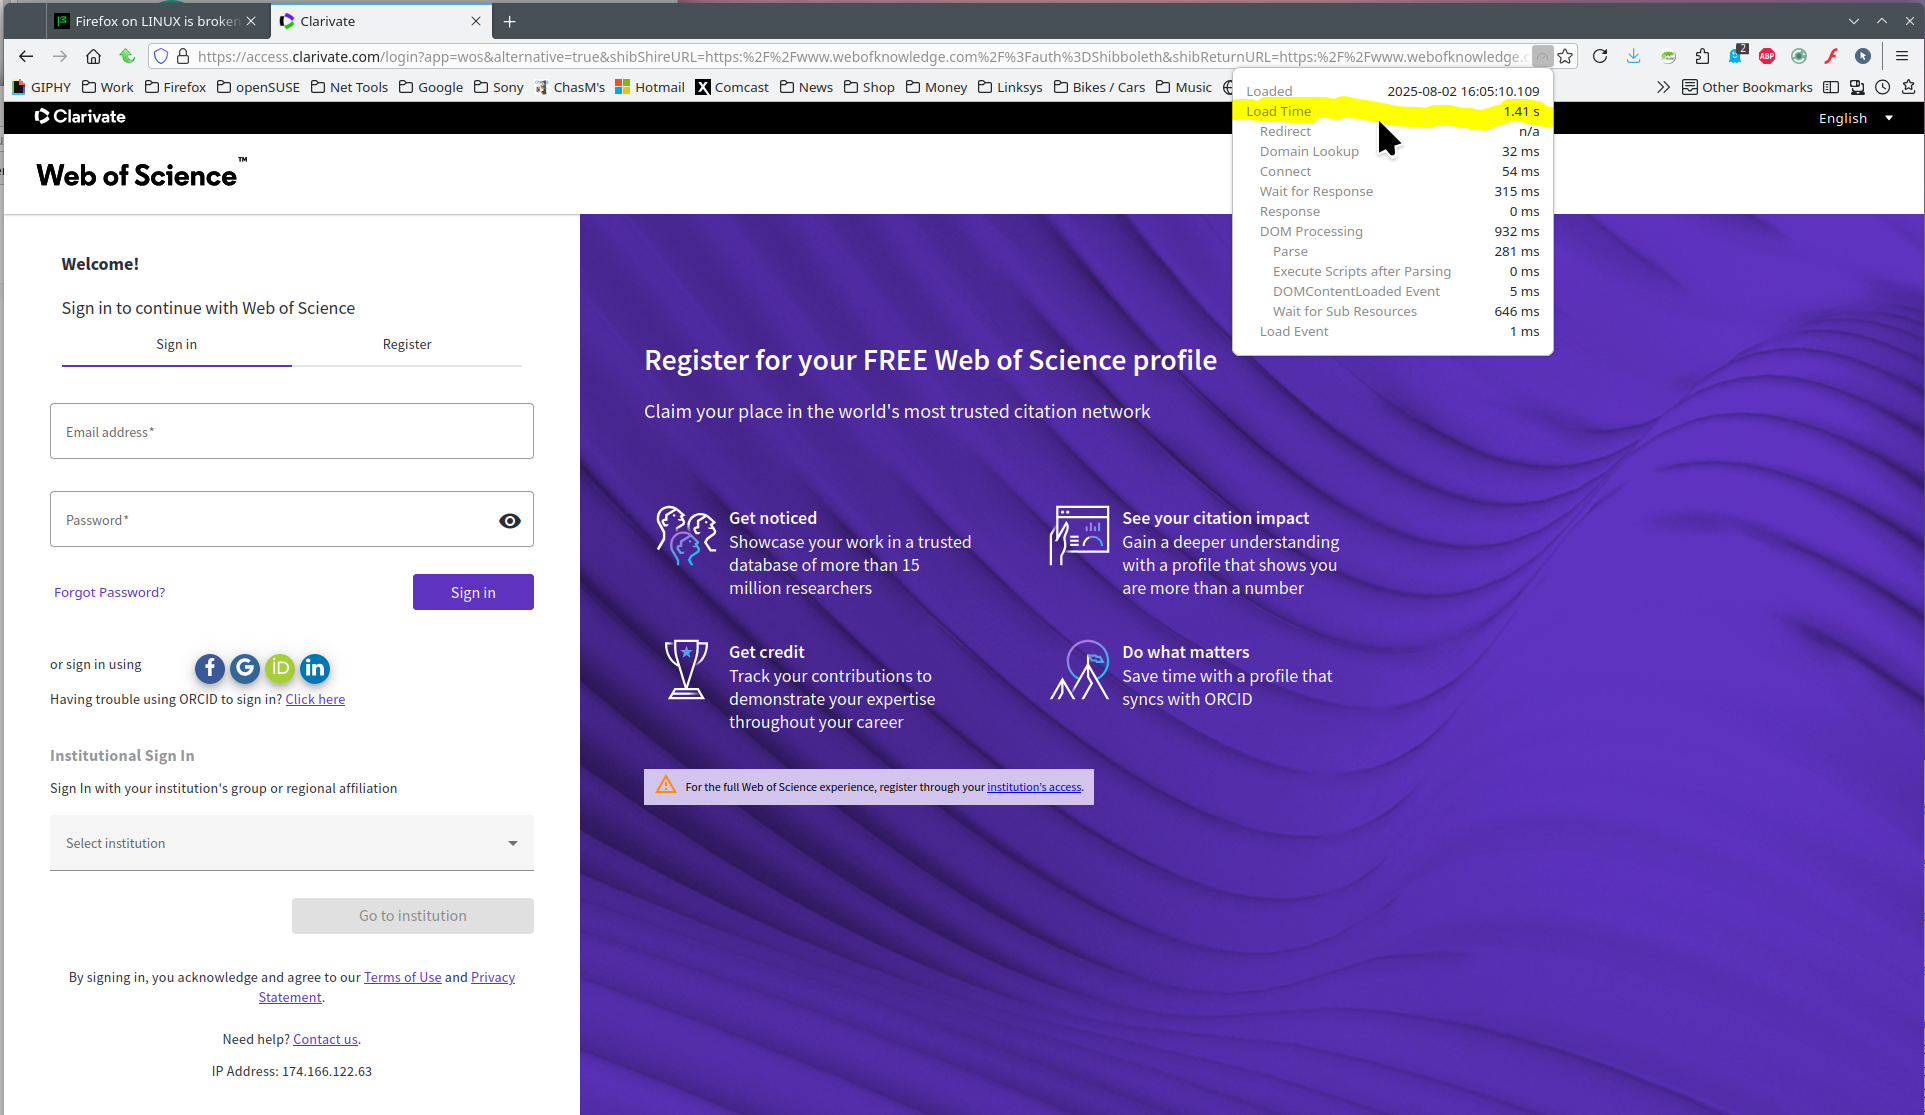Screen dimensions: 1925x1115
Task: Switch to Firefox on LINUX browser tab
Action: click(x=155, y=21)
